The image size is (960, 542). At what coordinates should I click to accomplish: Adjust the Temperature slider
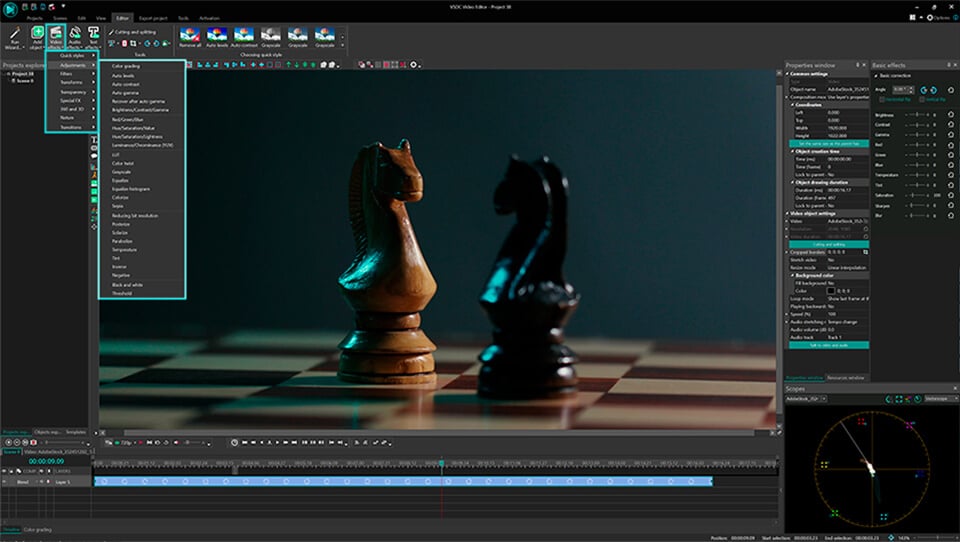pos(917,175)
